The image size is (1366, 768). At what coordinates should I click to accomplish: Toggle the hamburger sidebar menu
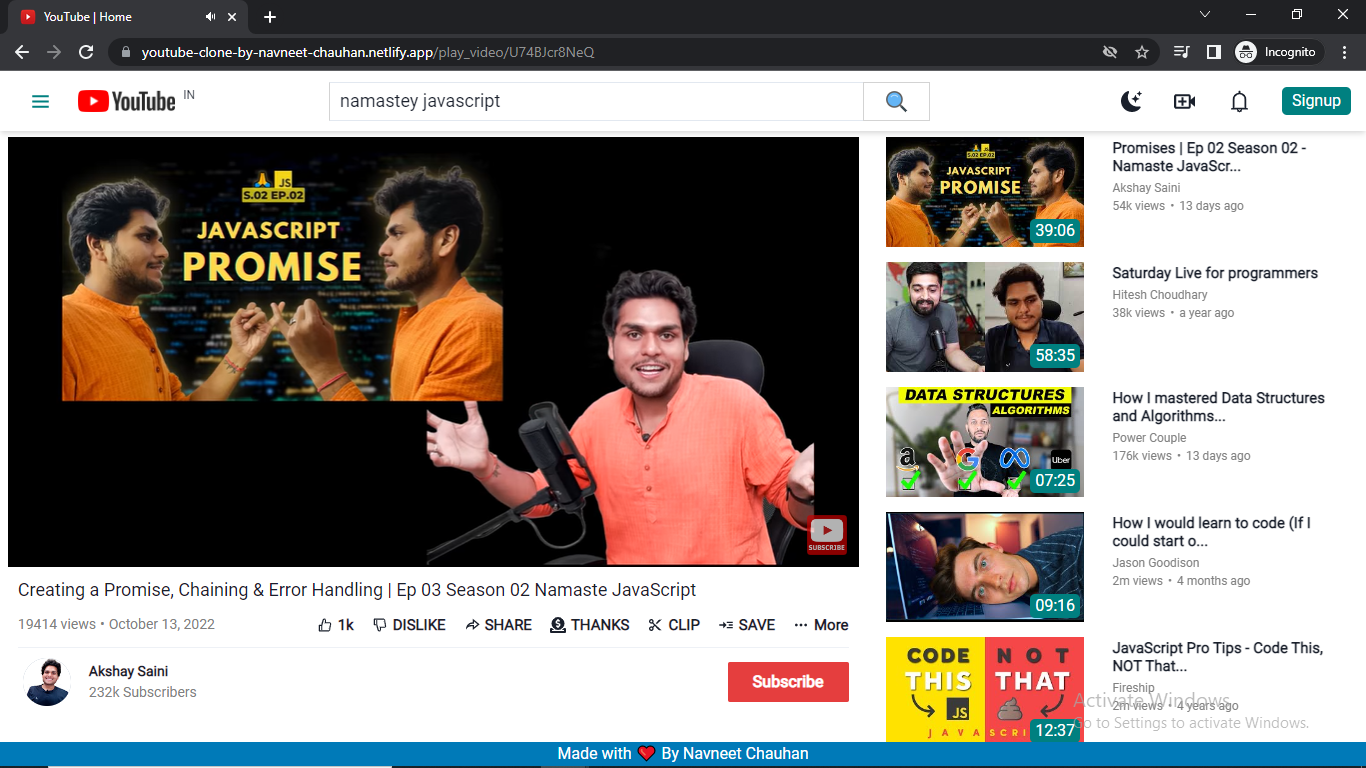(40, 101)
